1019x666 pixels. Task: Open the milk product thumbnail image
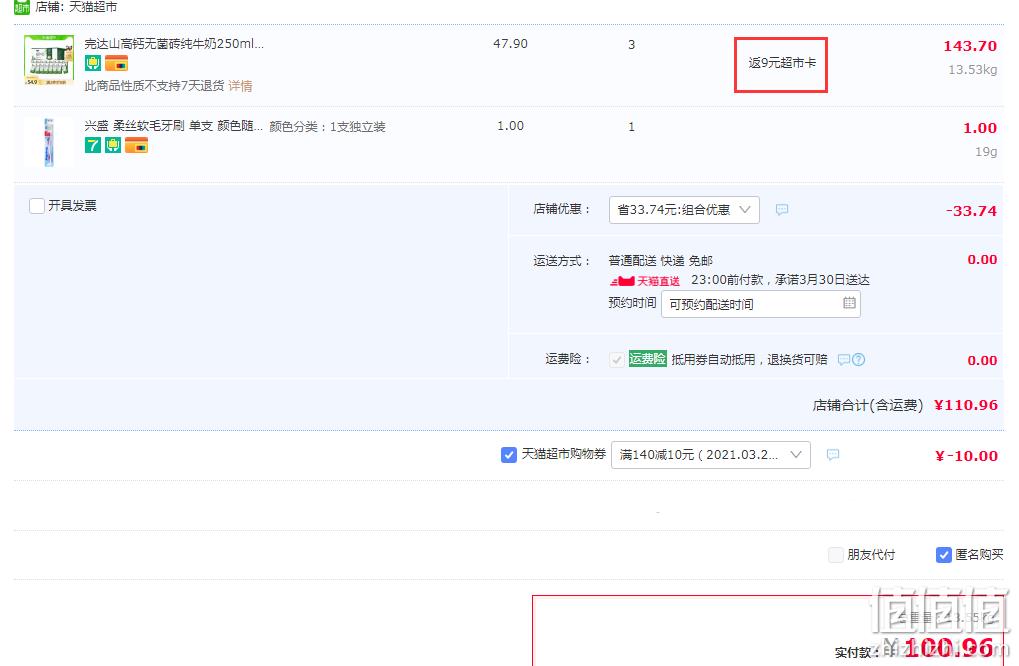coord(49,60)
